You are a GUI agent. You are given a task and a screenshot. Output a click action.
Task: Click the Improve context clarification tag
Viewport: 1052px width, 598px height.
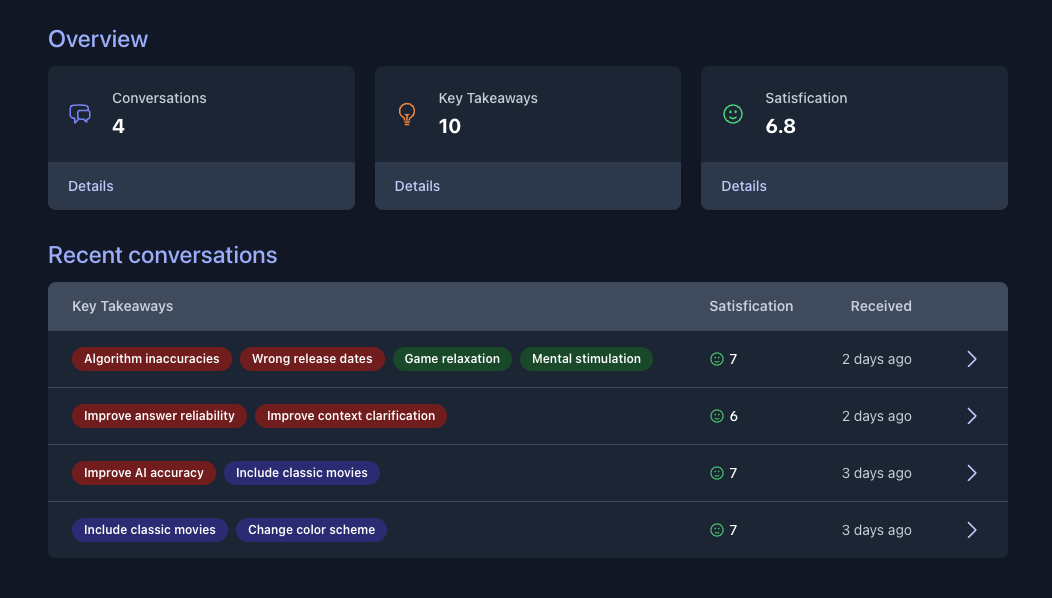pyautogui.click(x=351, y=416)
